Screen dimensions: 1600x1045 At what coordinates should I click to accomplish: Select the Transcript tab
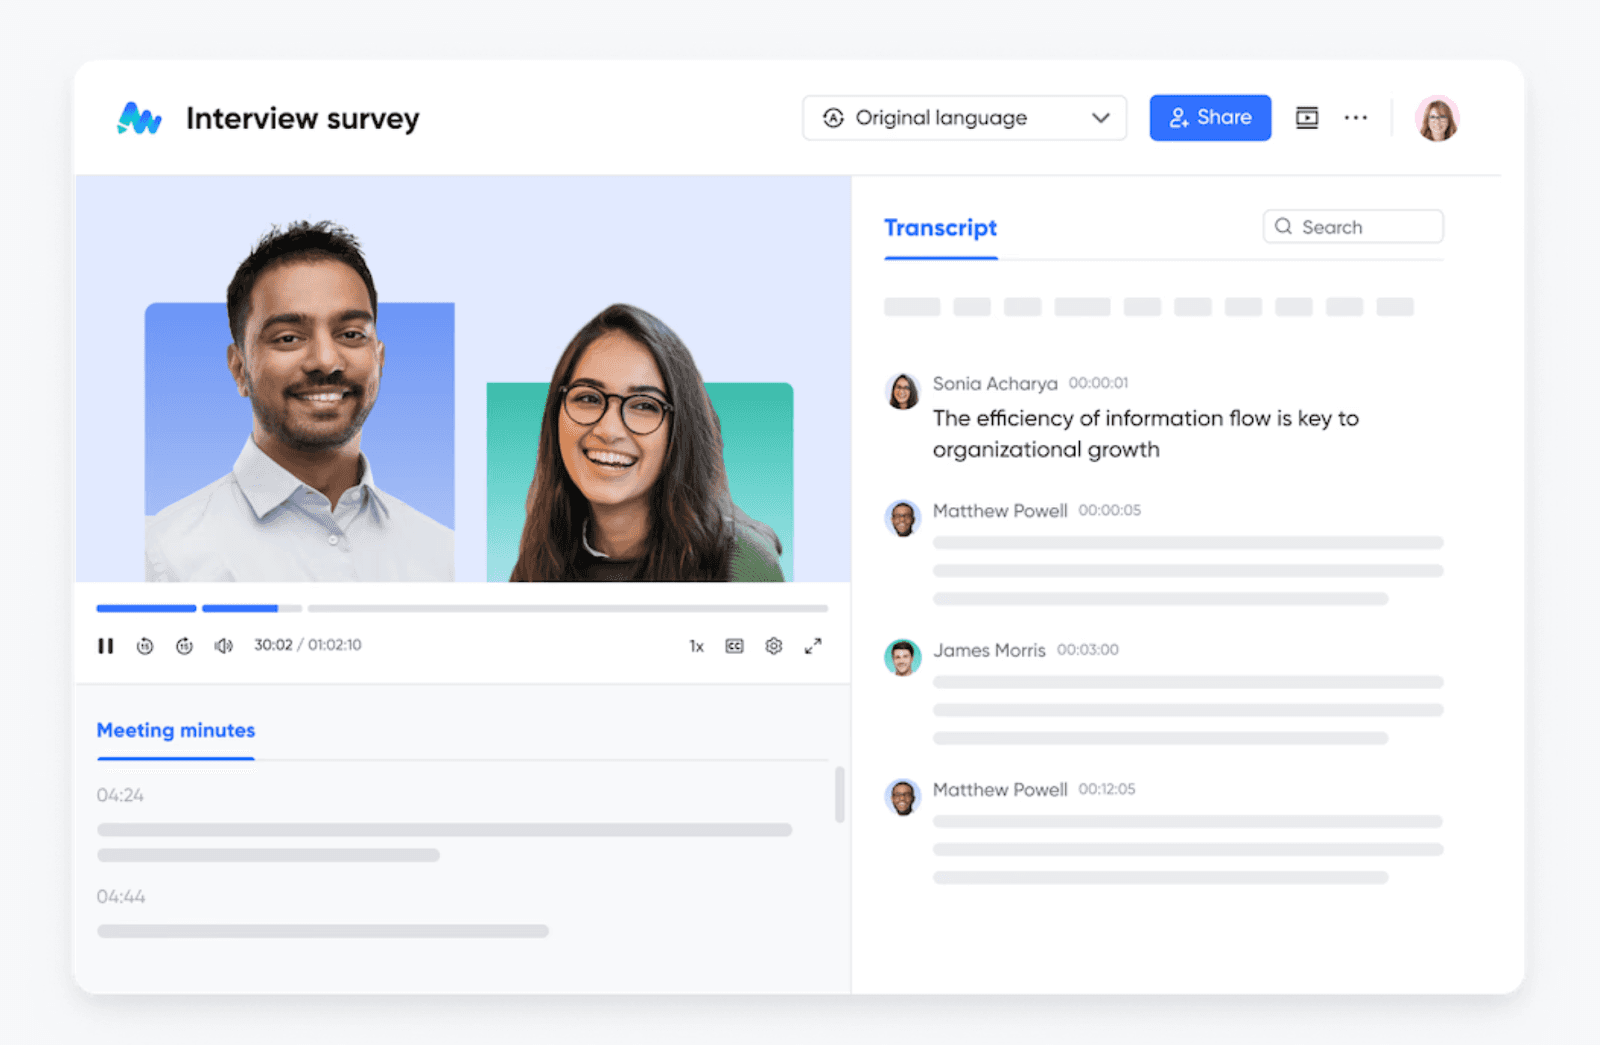[x=941, y=228]
